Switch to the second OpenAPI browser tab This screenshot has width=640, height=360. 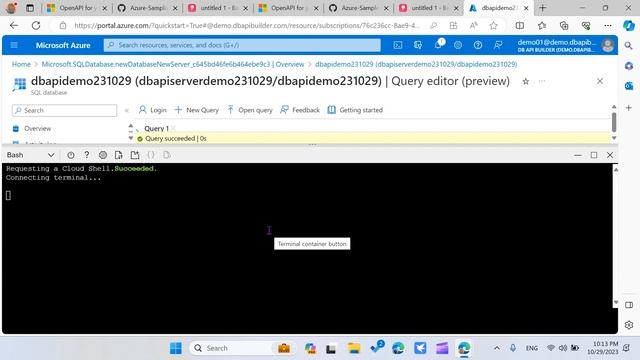288,8
